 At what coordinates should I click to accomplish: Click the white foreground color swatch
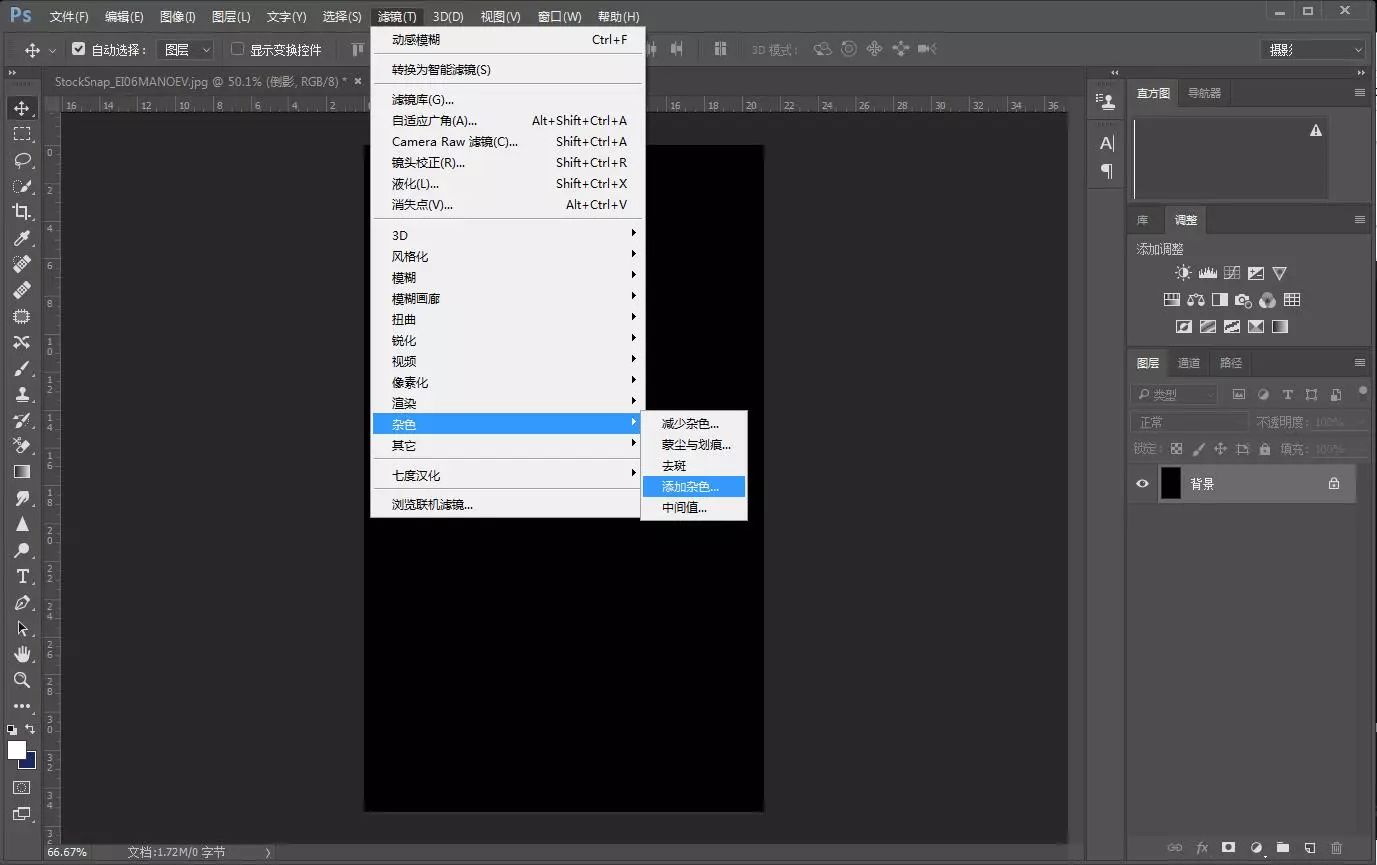click(17, 750)
